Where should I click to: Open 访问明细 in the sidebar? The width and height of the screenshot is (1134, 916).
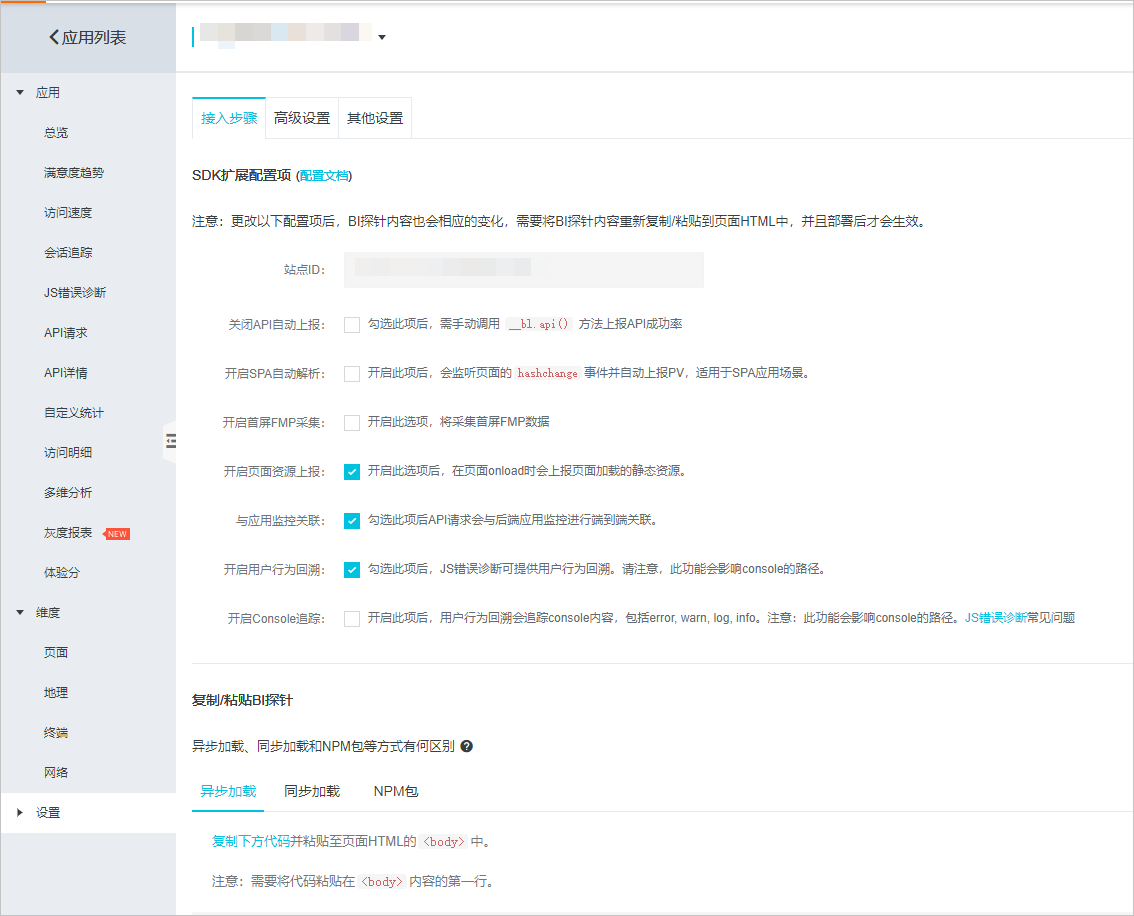(x=68, y=453)
